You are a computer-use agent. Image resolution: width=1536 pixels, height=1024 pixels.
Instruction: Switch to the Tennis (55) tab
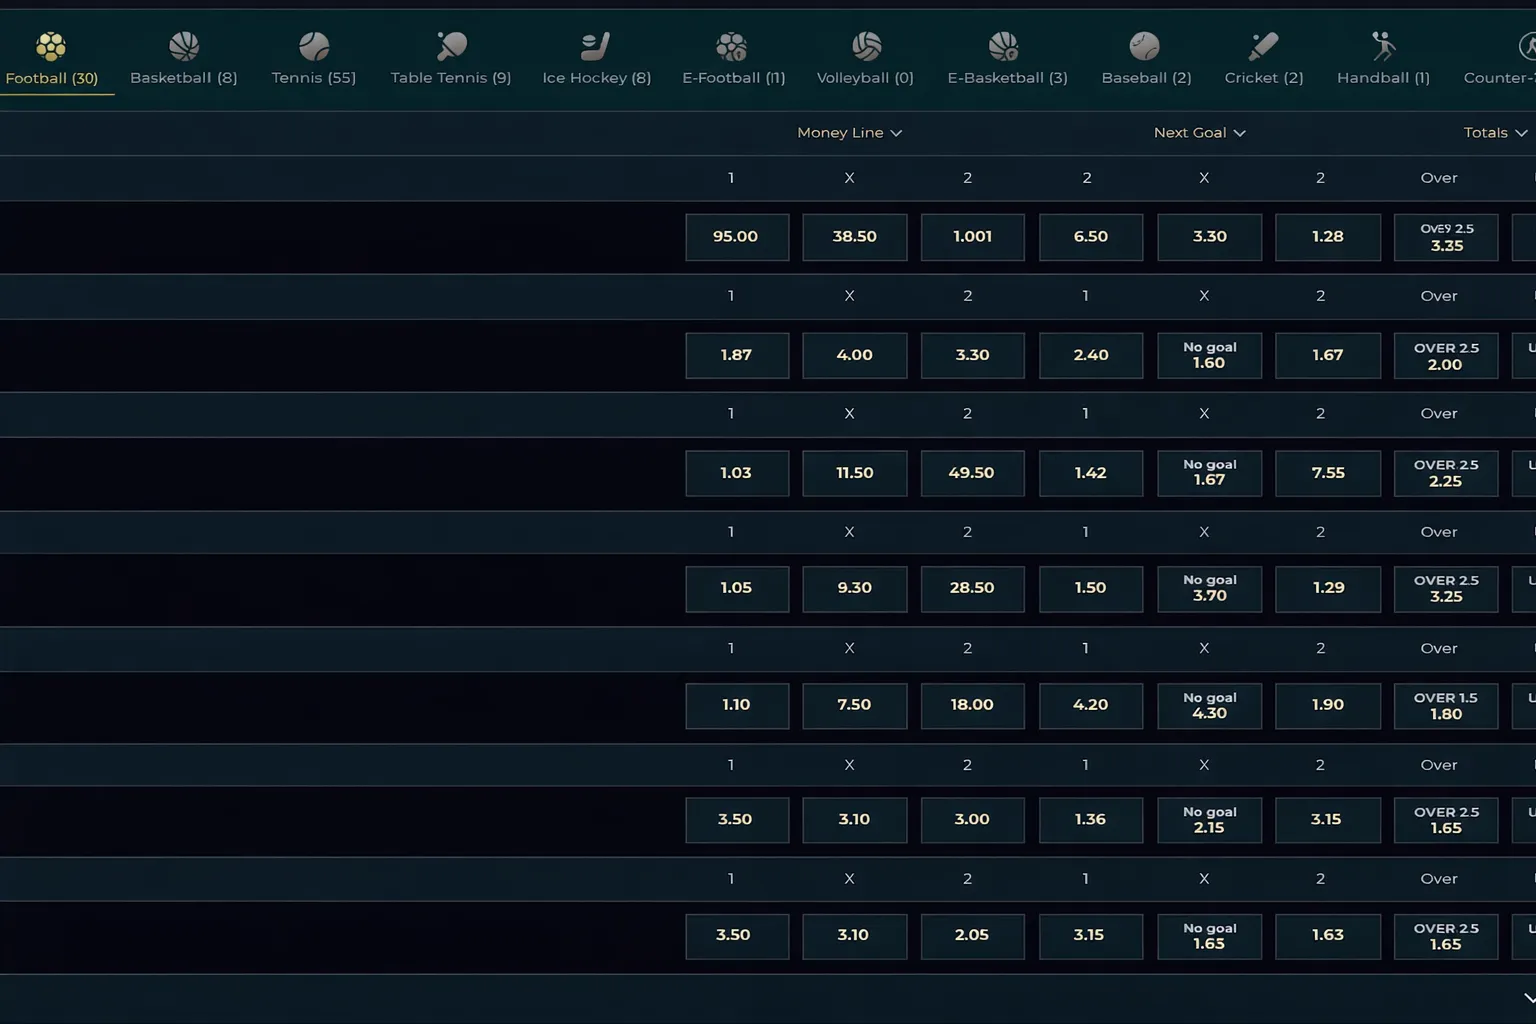click(313, 77)
